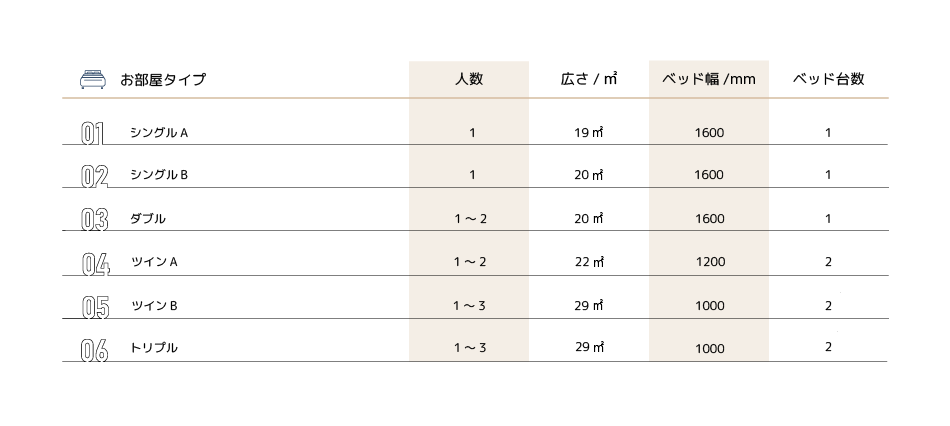Viewport: 950px width, 426px height.
Task: Select the お部屋タイプ header label
Action: (x=163, y=79)
